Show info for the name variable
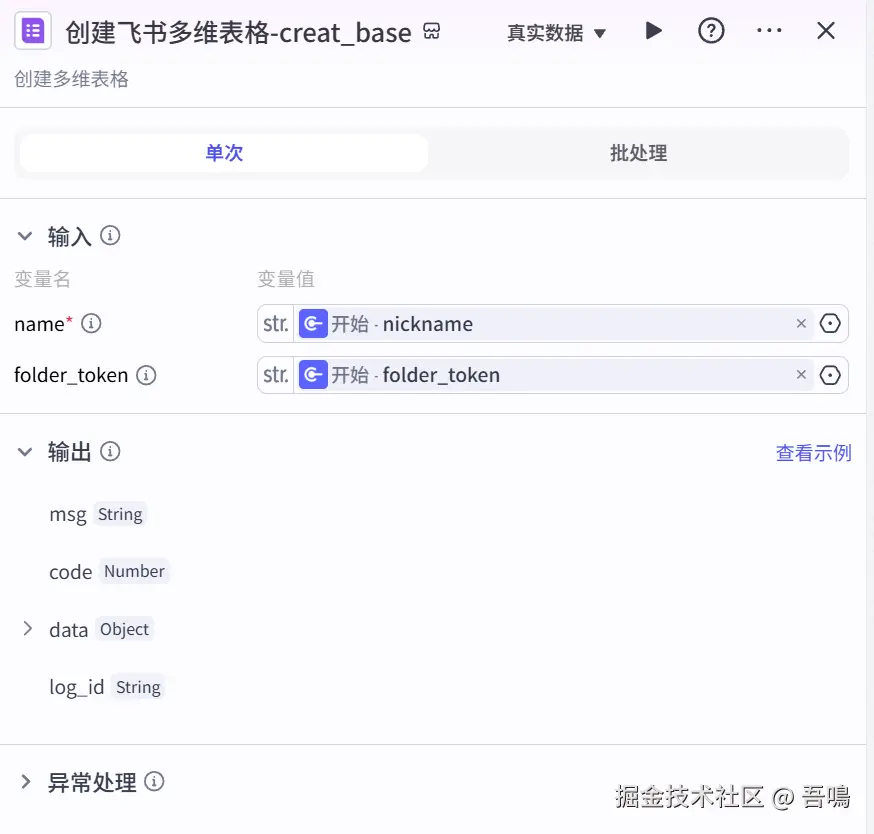 click(91, 323)
